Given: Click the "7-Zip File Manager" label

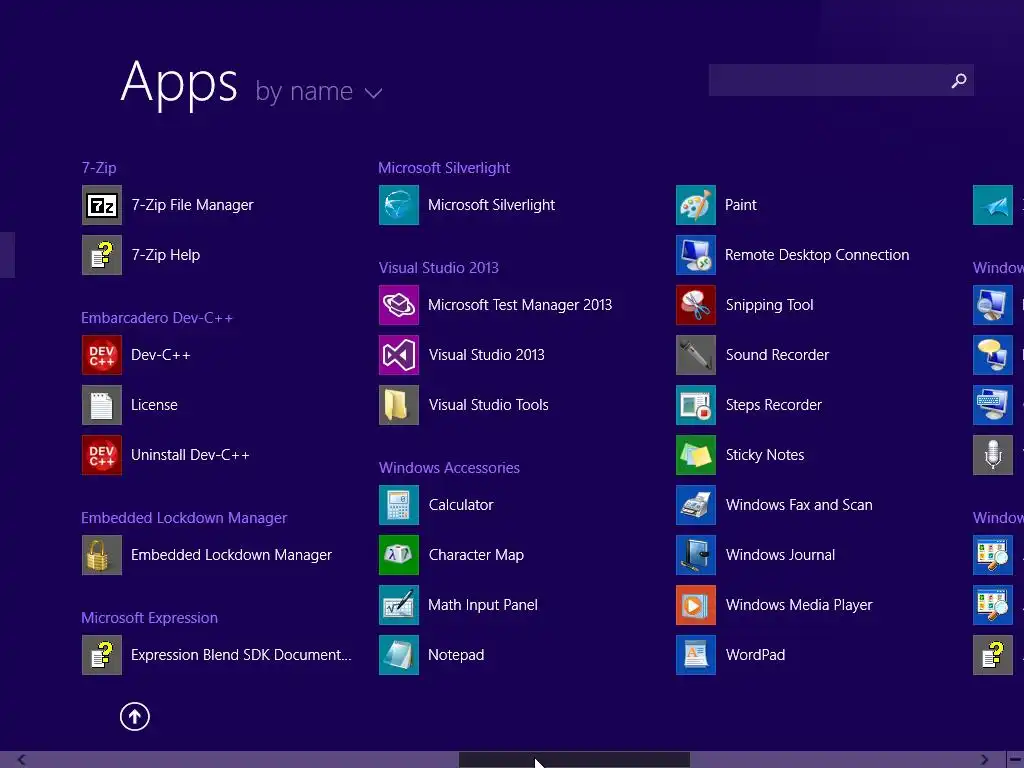Looking at the screenshot, I should pyautogui.click(x=192, y=205).
